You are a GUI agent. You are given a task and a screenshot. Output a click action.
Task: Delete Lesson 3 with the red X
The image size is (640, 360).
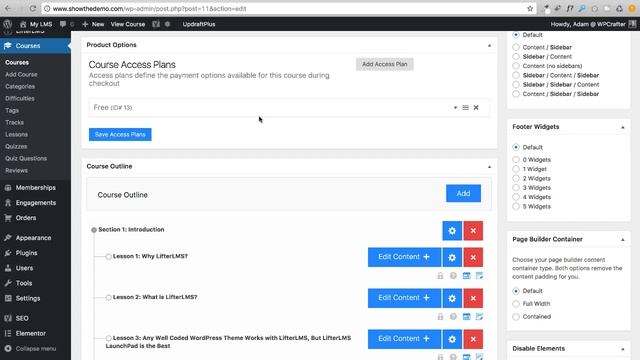[473, 339]
